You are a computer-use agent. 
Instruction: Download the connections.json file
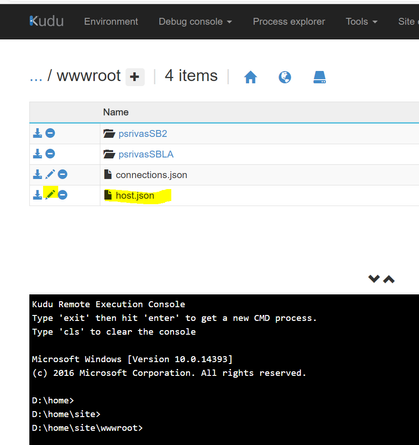pos(37,174)
